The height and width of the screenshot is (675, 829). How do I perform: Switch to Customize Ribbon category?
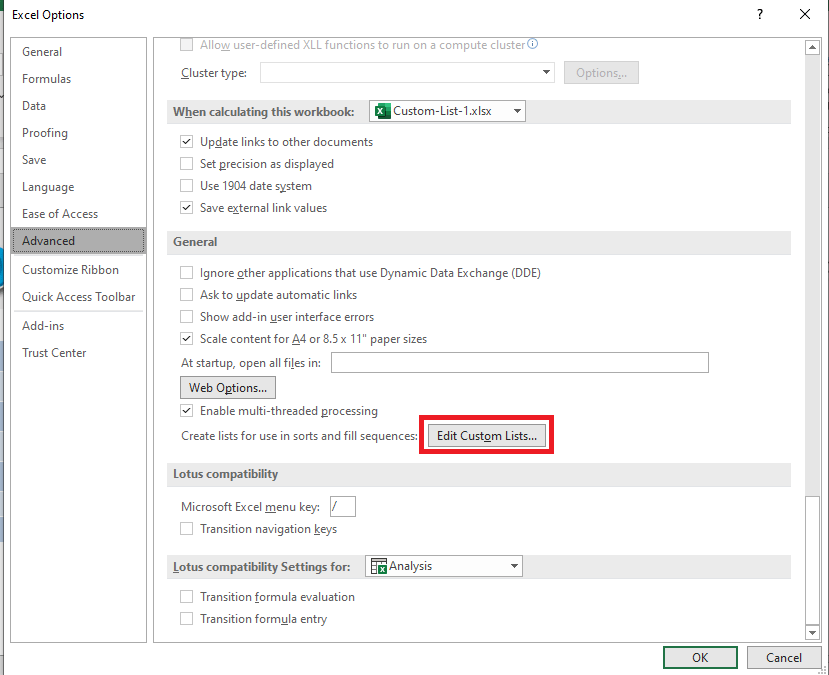tap(70, 270)
